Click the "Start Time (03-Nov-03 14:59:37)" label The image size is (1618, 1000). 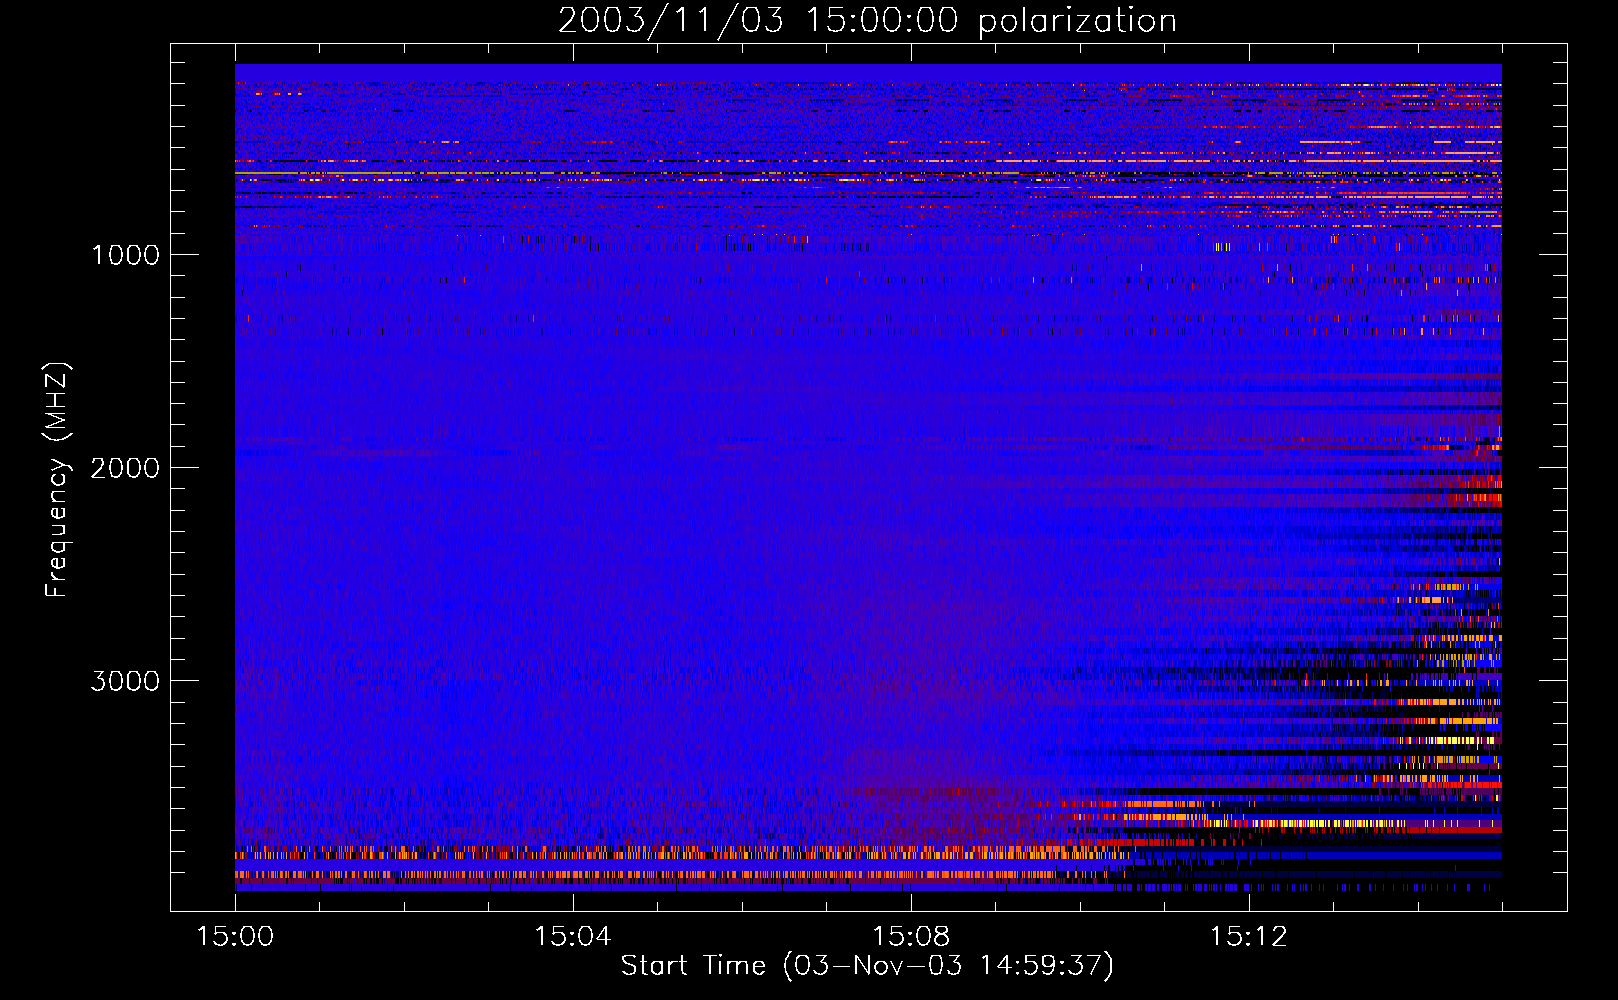(867, 966)
